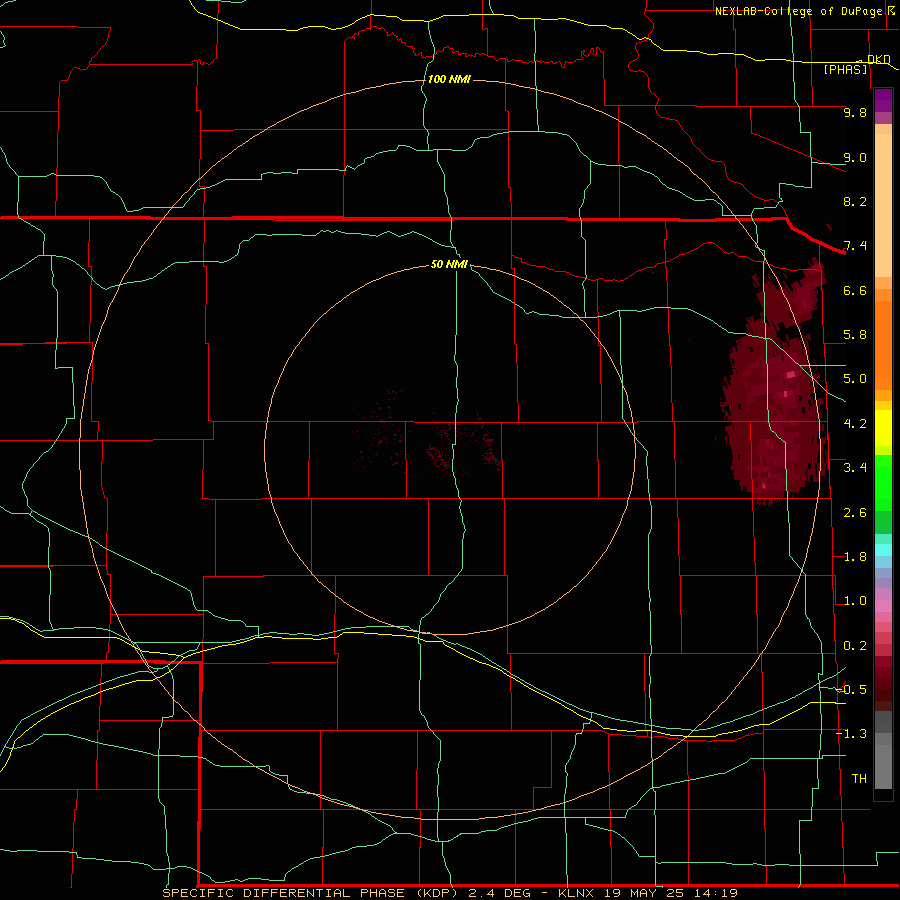Select the 5.8 value on the color scale
900x900 pixels.
pos(855,335)
